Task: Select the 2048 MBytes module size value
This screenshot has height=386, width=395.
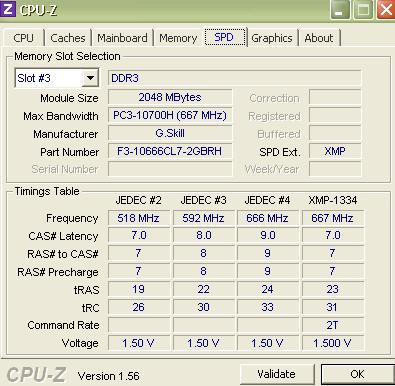Action: click(170, 97)
